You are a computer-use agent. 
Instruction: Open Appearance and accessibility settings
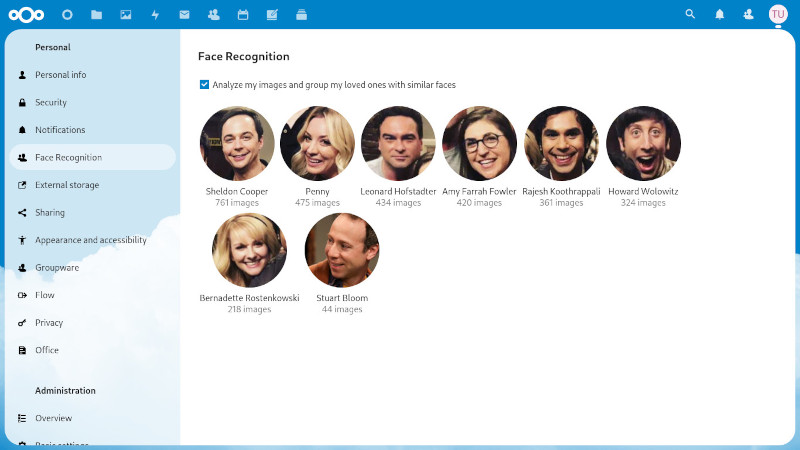(92, 240)
